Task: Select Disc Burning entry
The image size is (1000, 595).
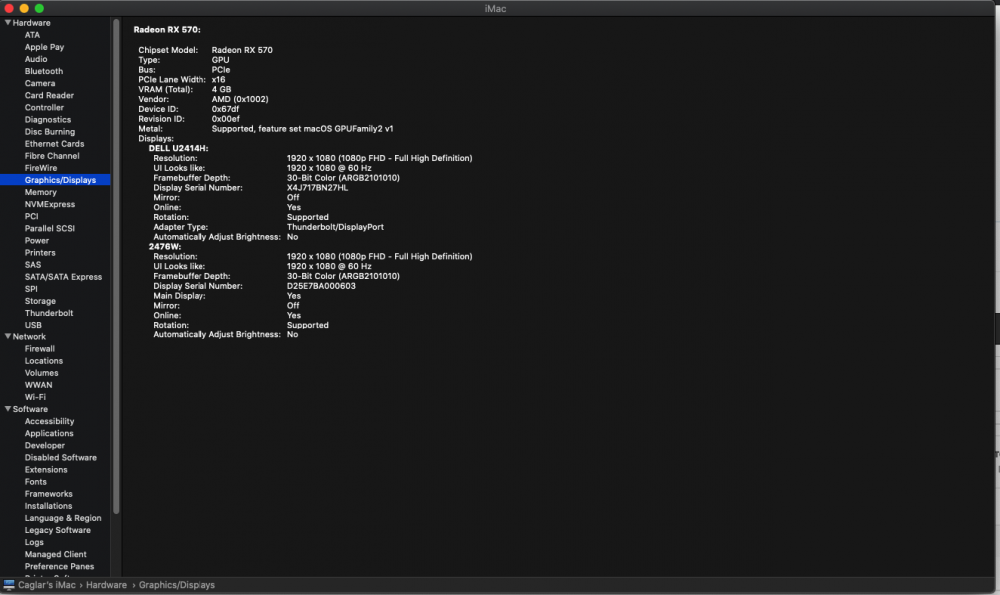Action: pos(50,132)
